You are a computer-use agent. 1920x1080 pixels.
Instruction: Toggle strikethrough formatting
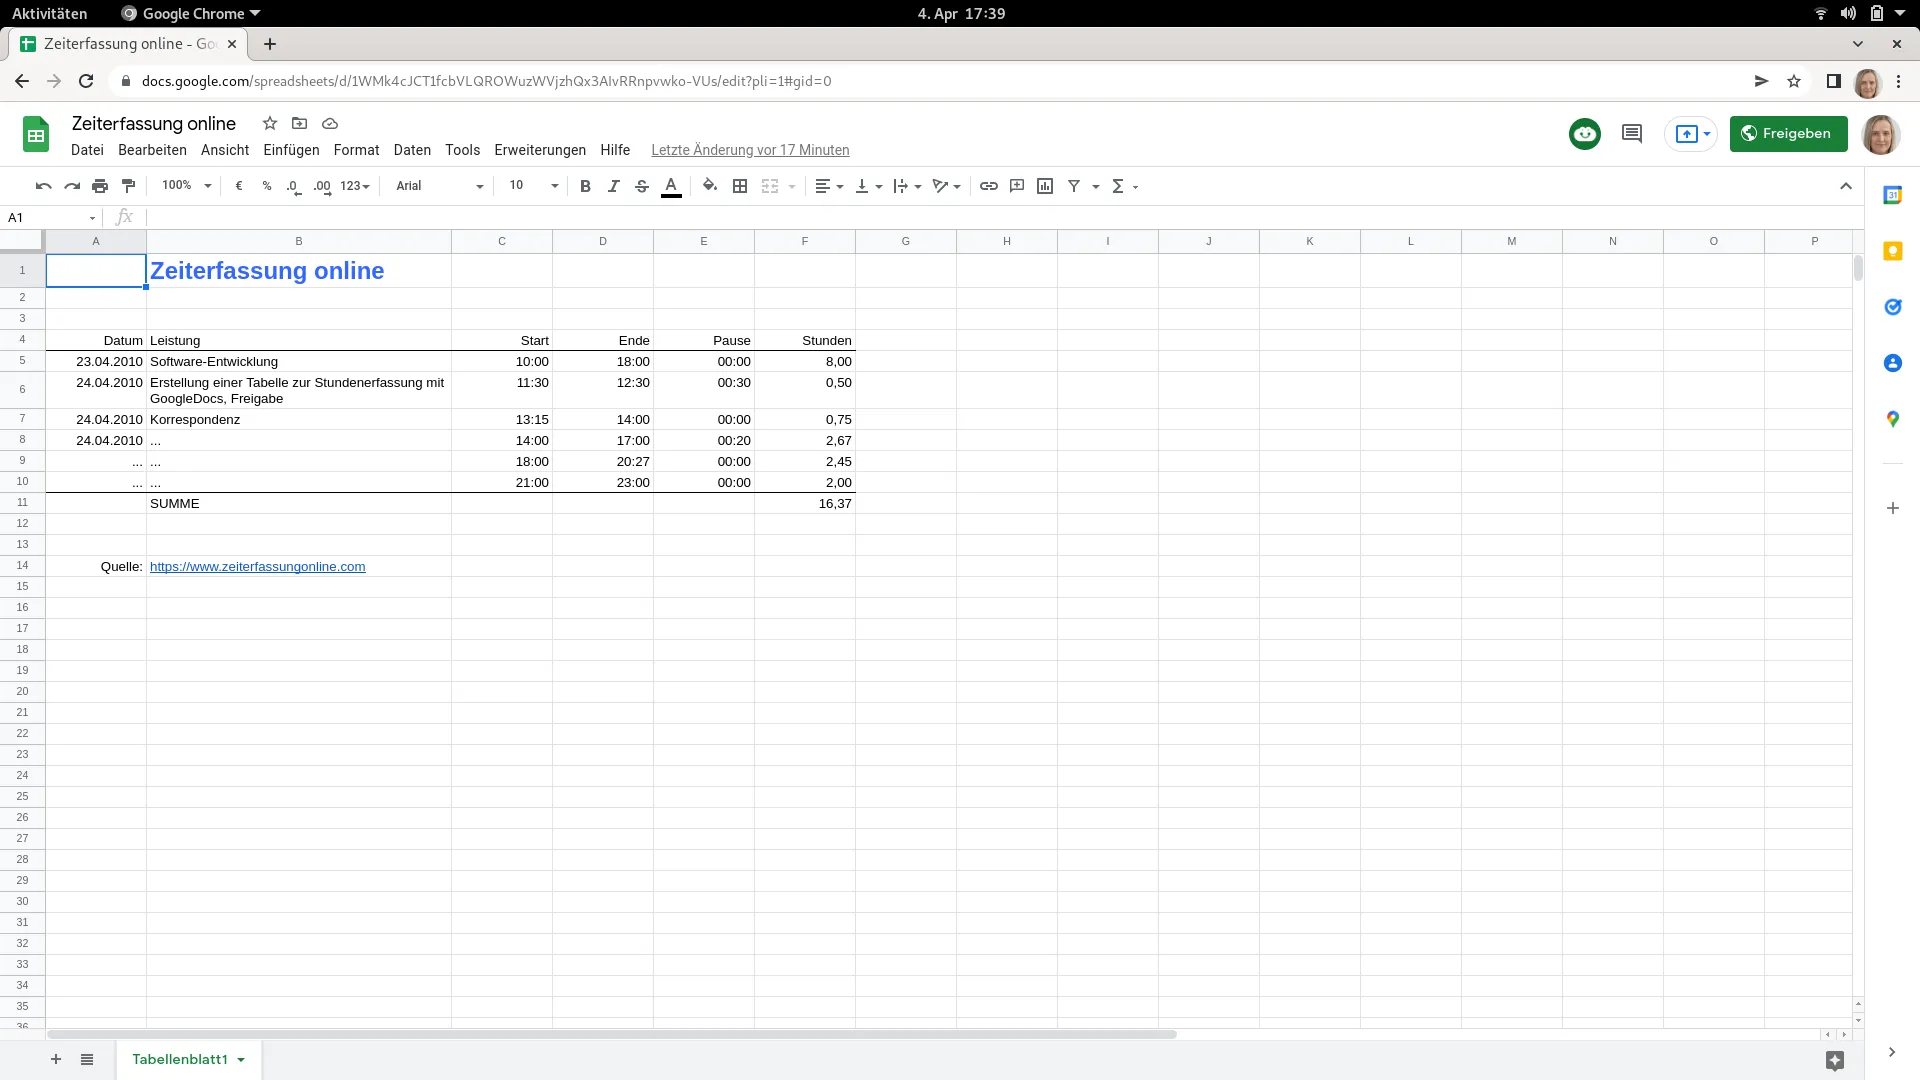point(642,186)
